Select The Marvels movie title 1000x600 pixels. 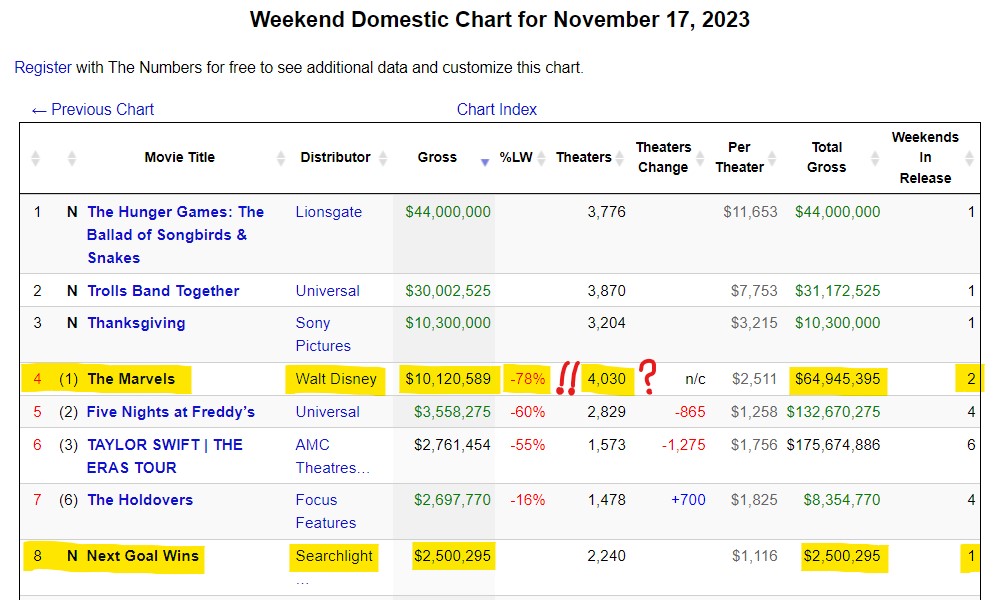pos(131,379)
